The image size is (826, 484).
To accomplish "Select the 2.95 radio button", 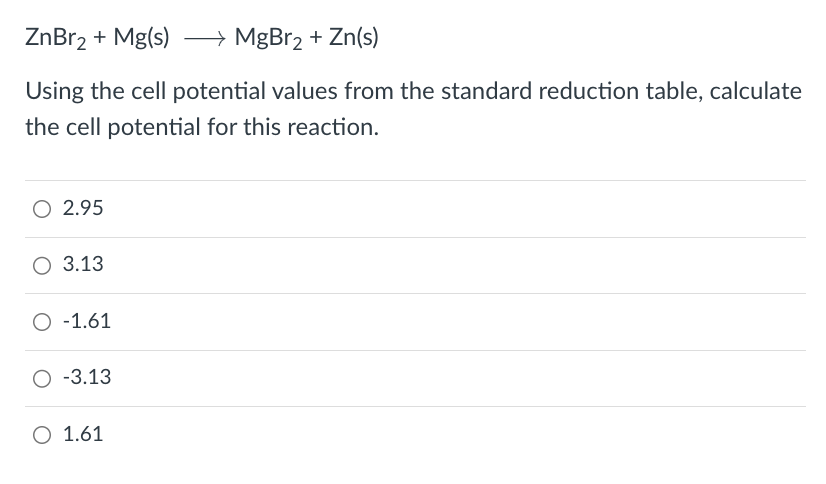I will pyautogui.click(x=42, y=209).
